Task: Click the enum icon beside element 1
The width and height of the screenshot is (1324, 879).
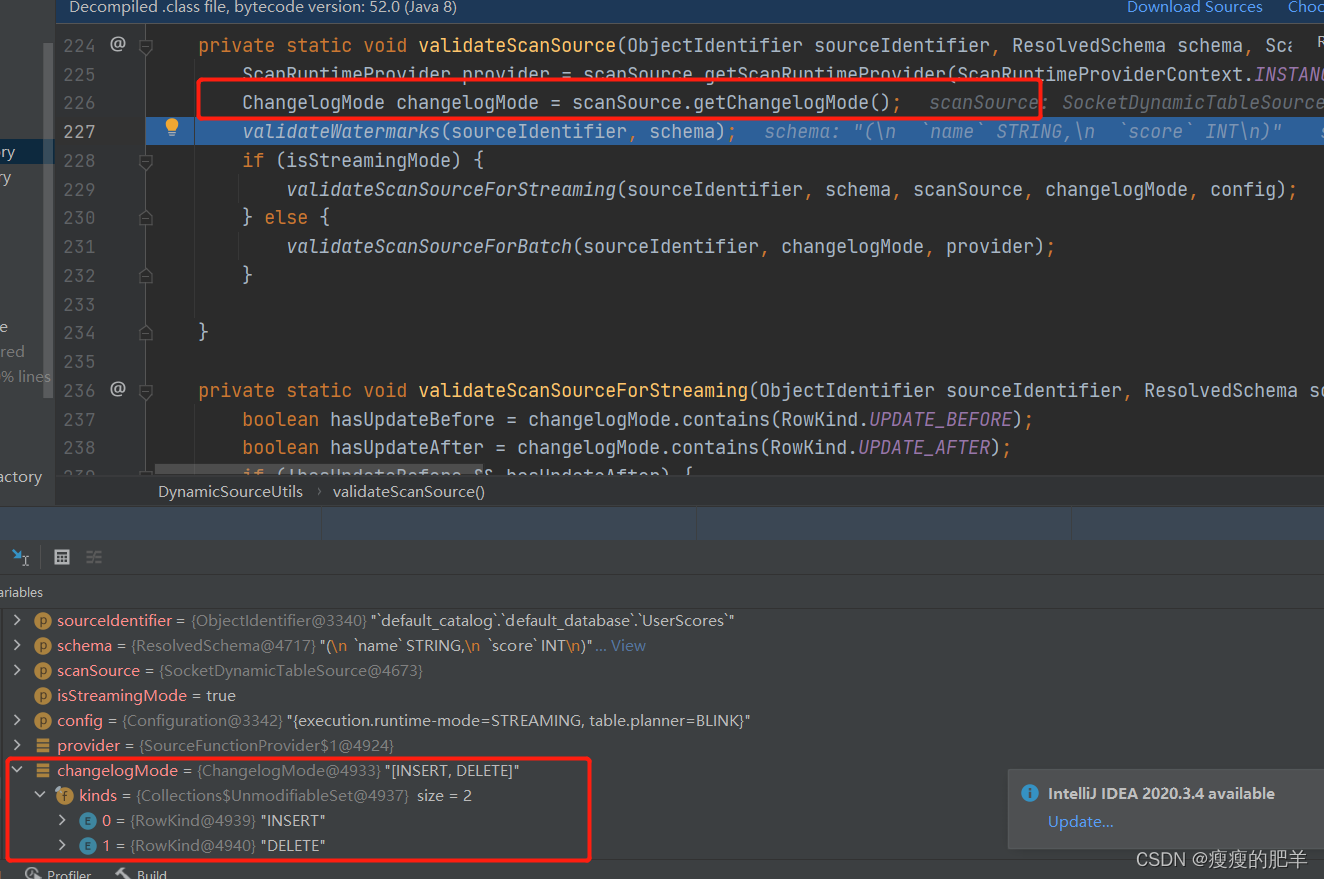Action: pyautogui.click(x=88, y=846)
